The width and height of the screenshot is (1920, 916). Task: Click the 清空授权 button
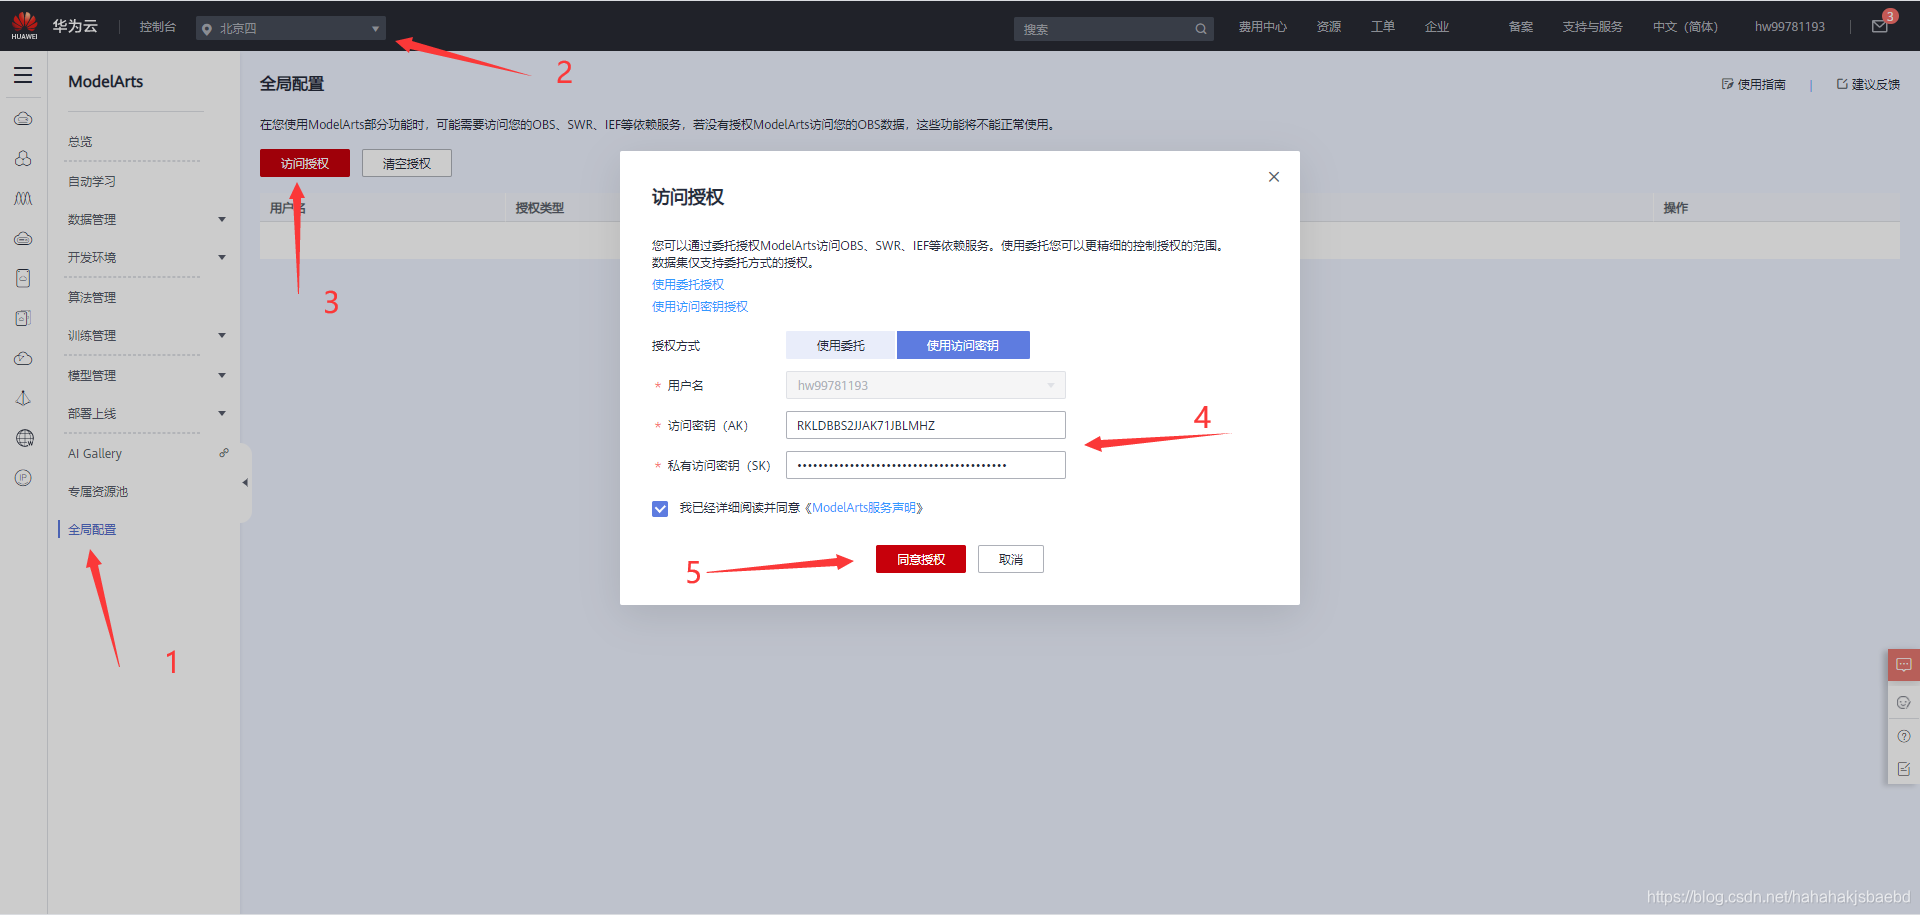[x=407, y=163]
